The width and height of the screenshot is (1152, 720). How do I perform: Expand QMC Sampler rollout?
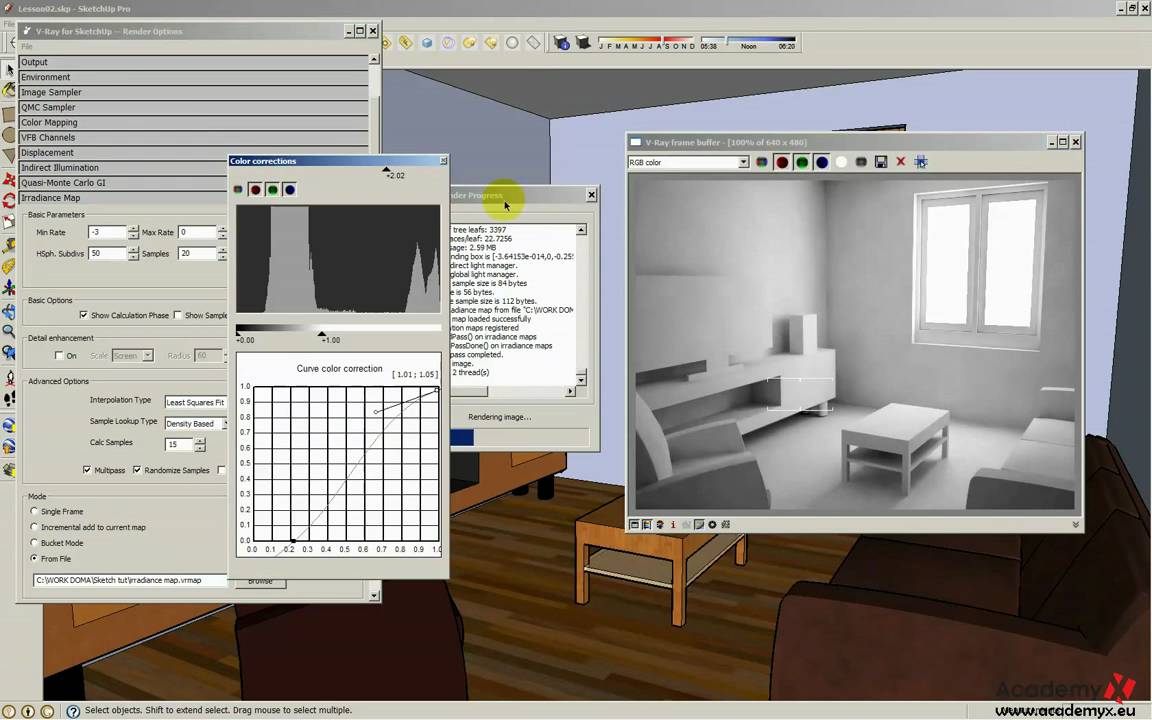194,107
